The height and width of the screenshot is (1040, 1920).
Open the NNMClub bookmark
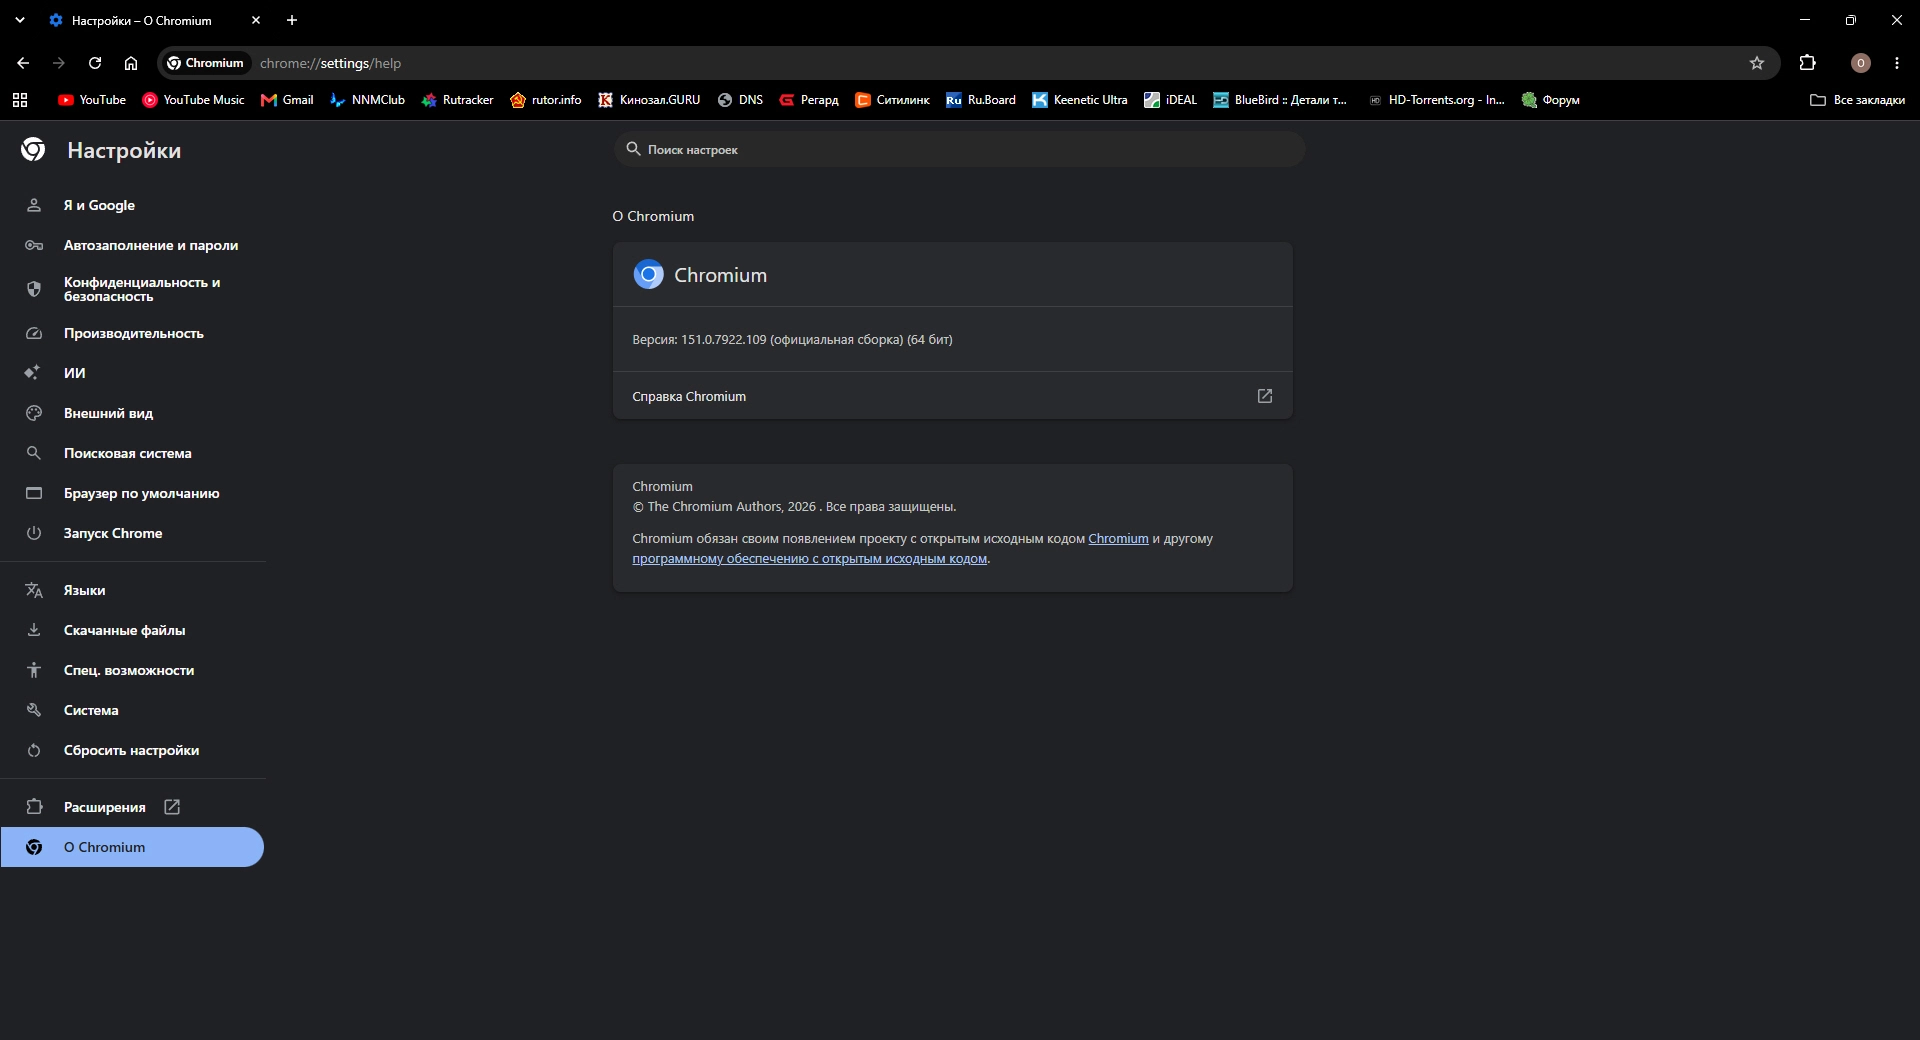coord(367,100)
